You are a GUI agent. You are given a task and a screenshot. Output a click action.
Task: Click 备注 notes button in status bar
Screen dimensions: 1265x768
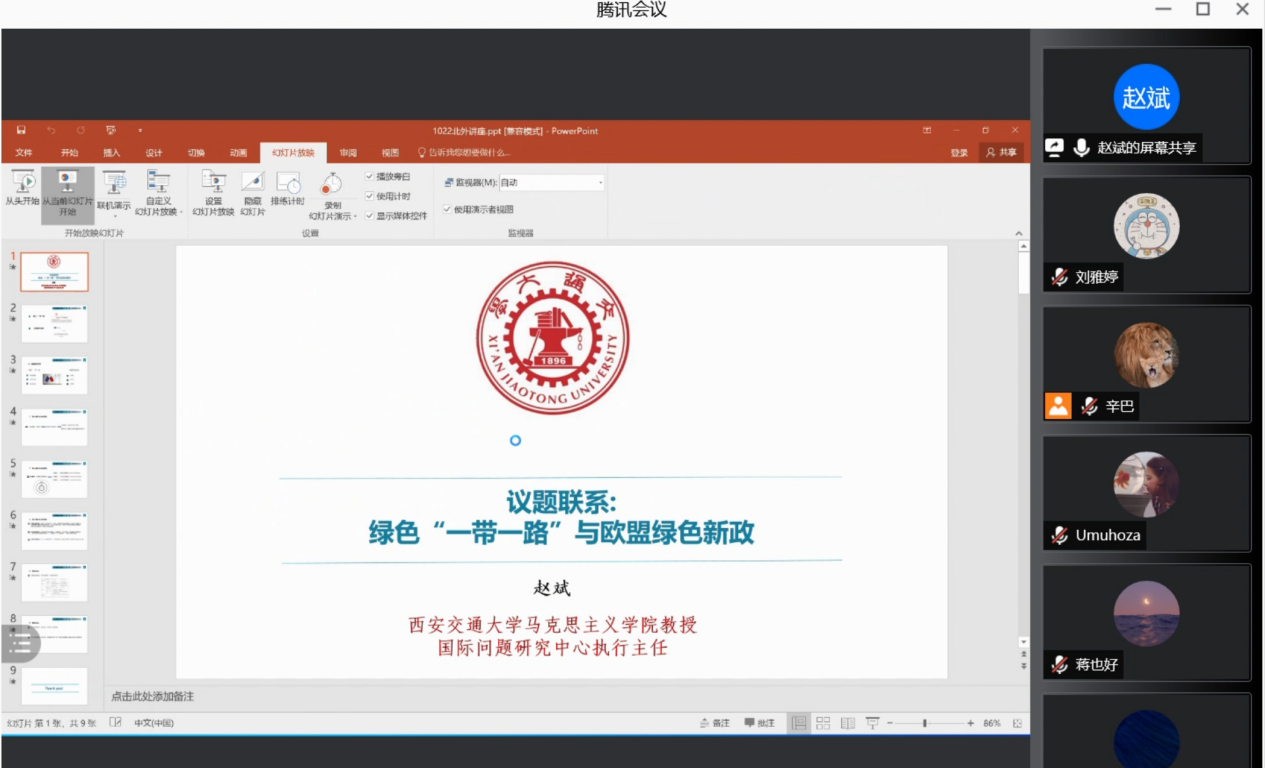click(716, 723)
